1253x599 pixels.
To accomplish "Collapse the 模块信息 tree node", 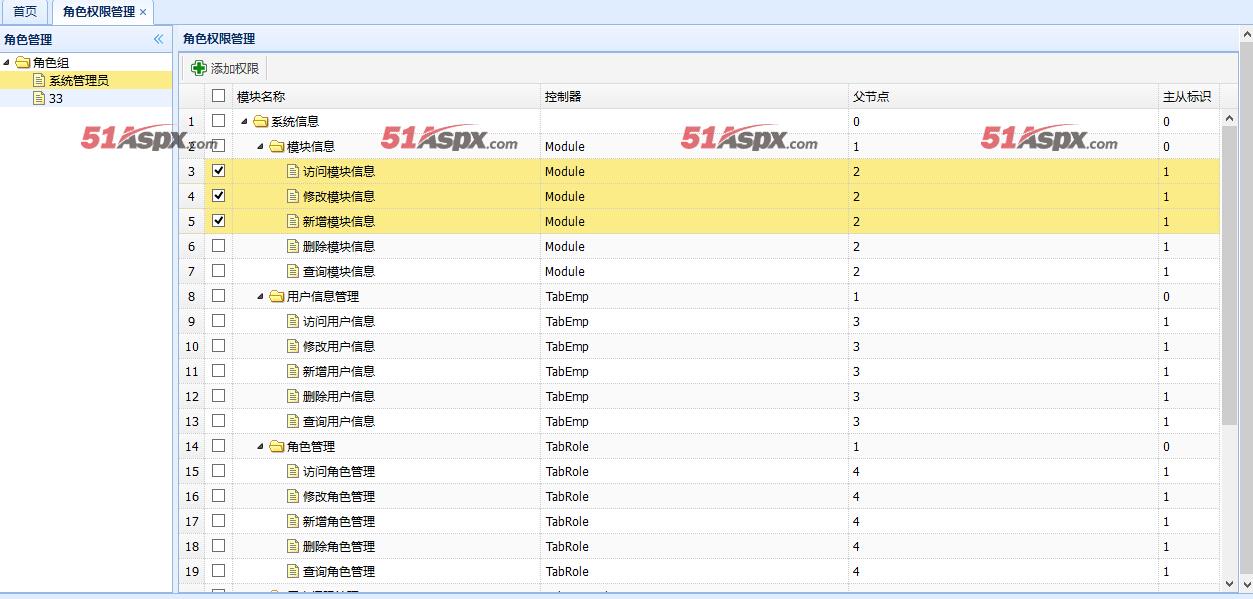I will 261,147.
